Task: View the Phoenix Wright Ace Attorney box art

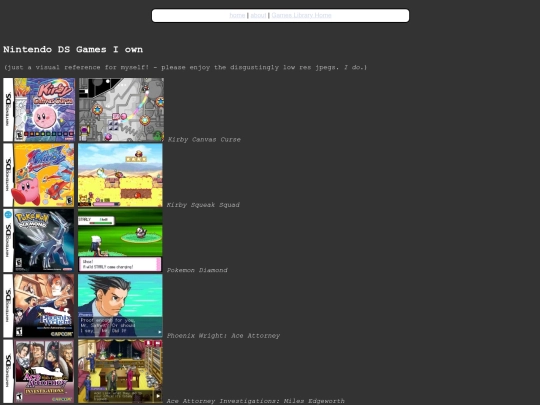Action: [x=39, y=306]
